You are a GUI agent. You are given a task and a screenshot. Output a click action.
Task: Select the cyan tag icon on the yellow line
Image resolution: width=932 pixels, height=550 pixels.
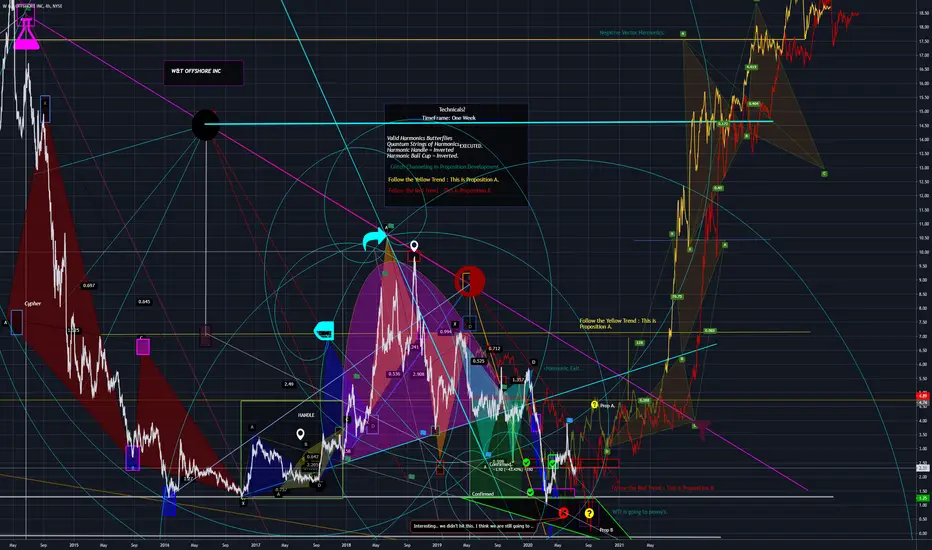pyautogui.click(x=324, y=331)
